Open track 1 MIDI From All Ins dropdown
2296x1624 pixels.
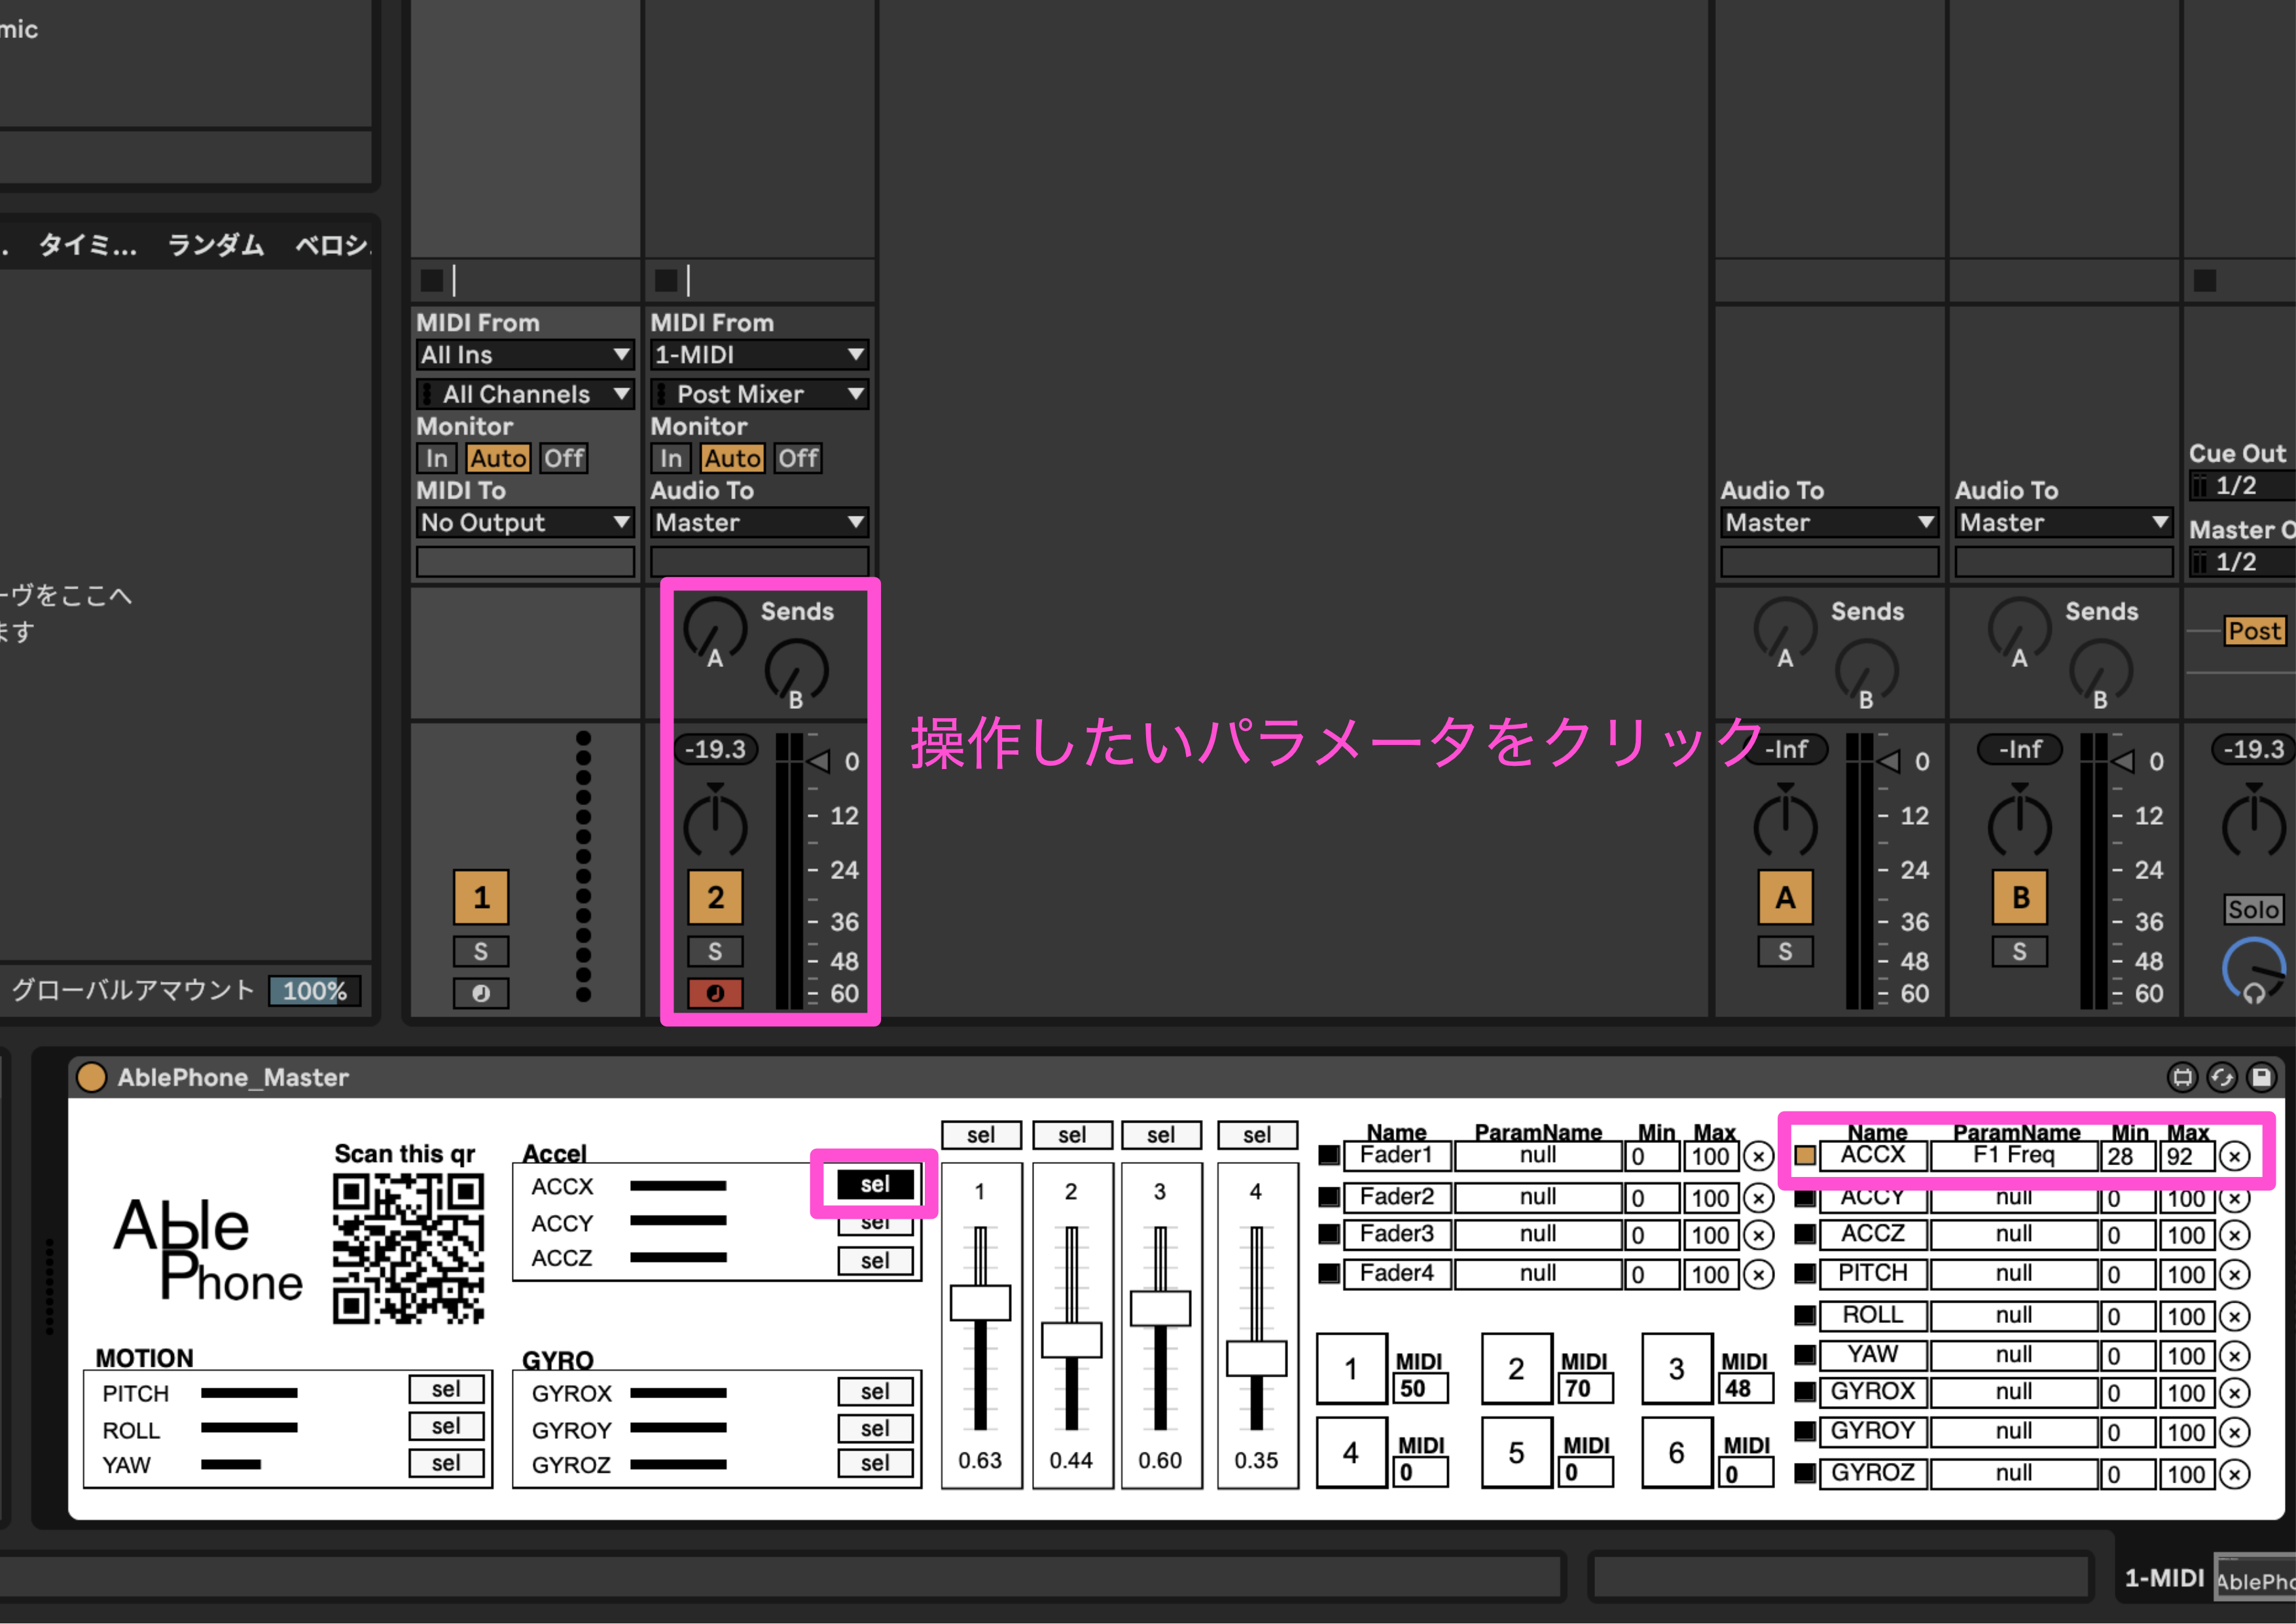pyautogui.click(x=525, y=355)
